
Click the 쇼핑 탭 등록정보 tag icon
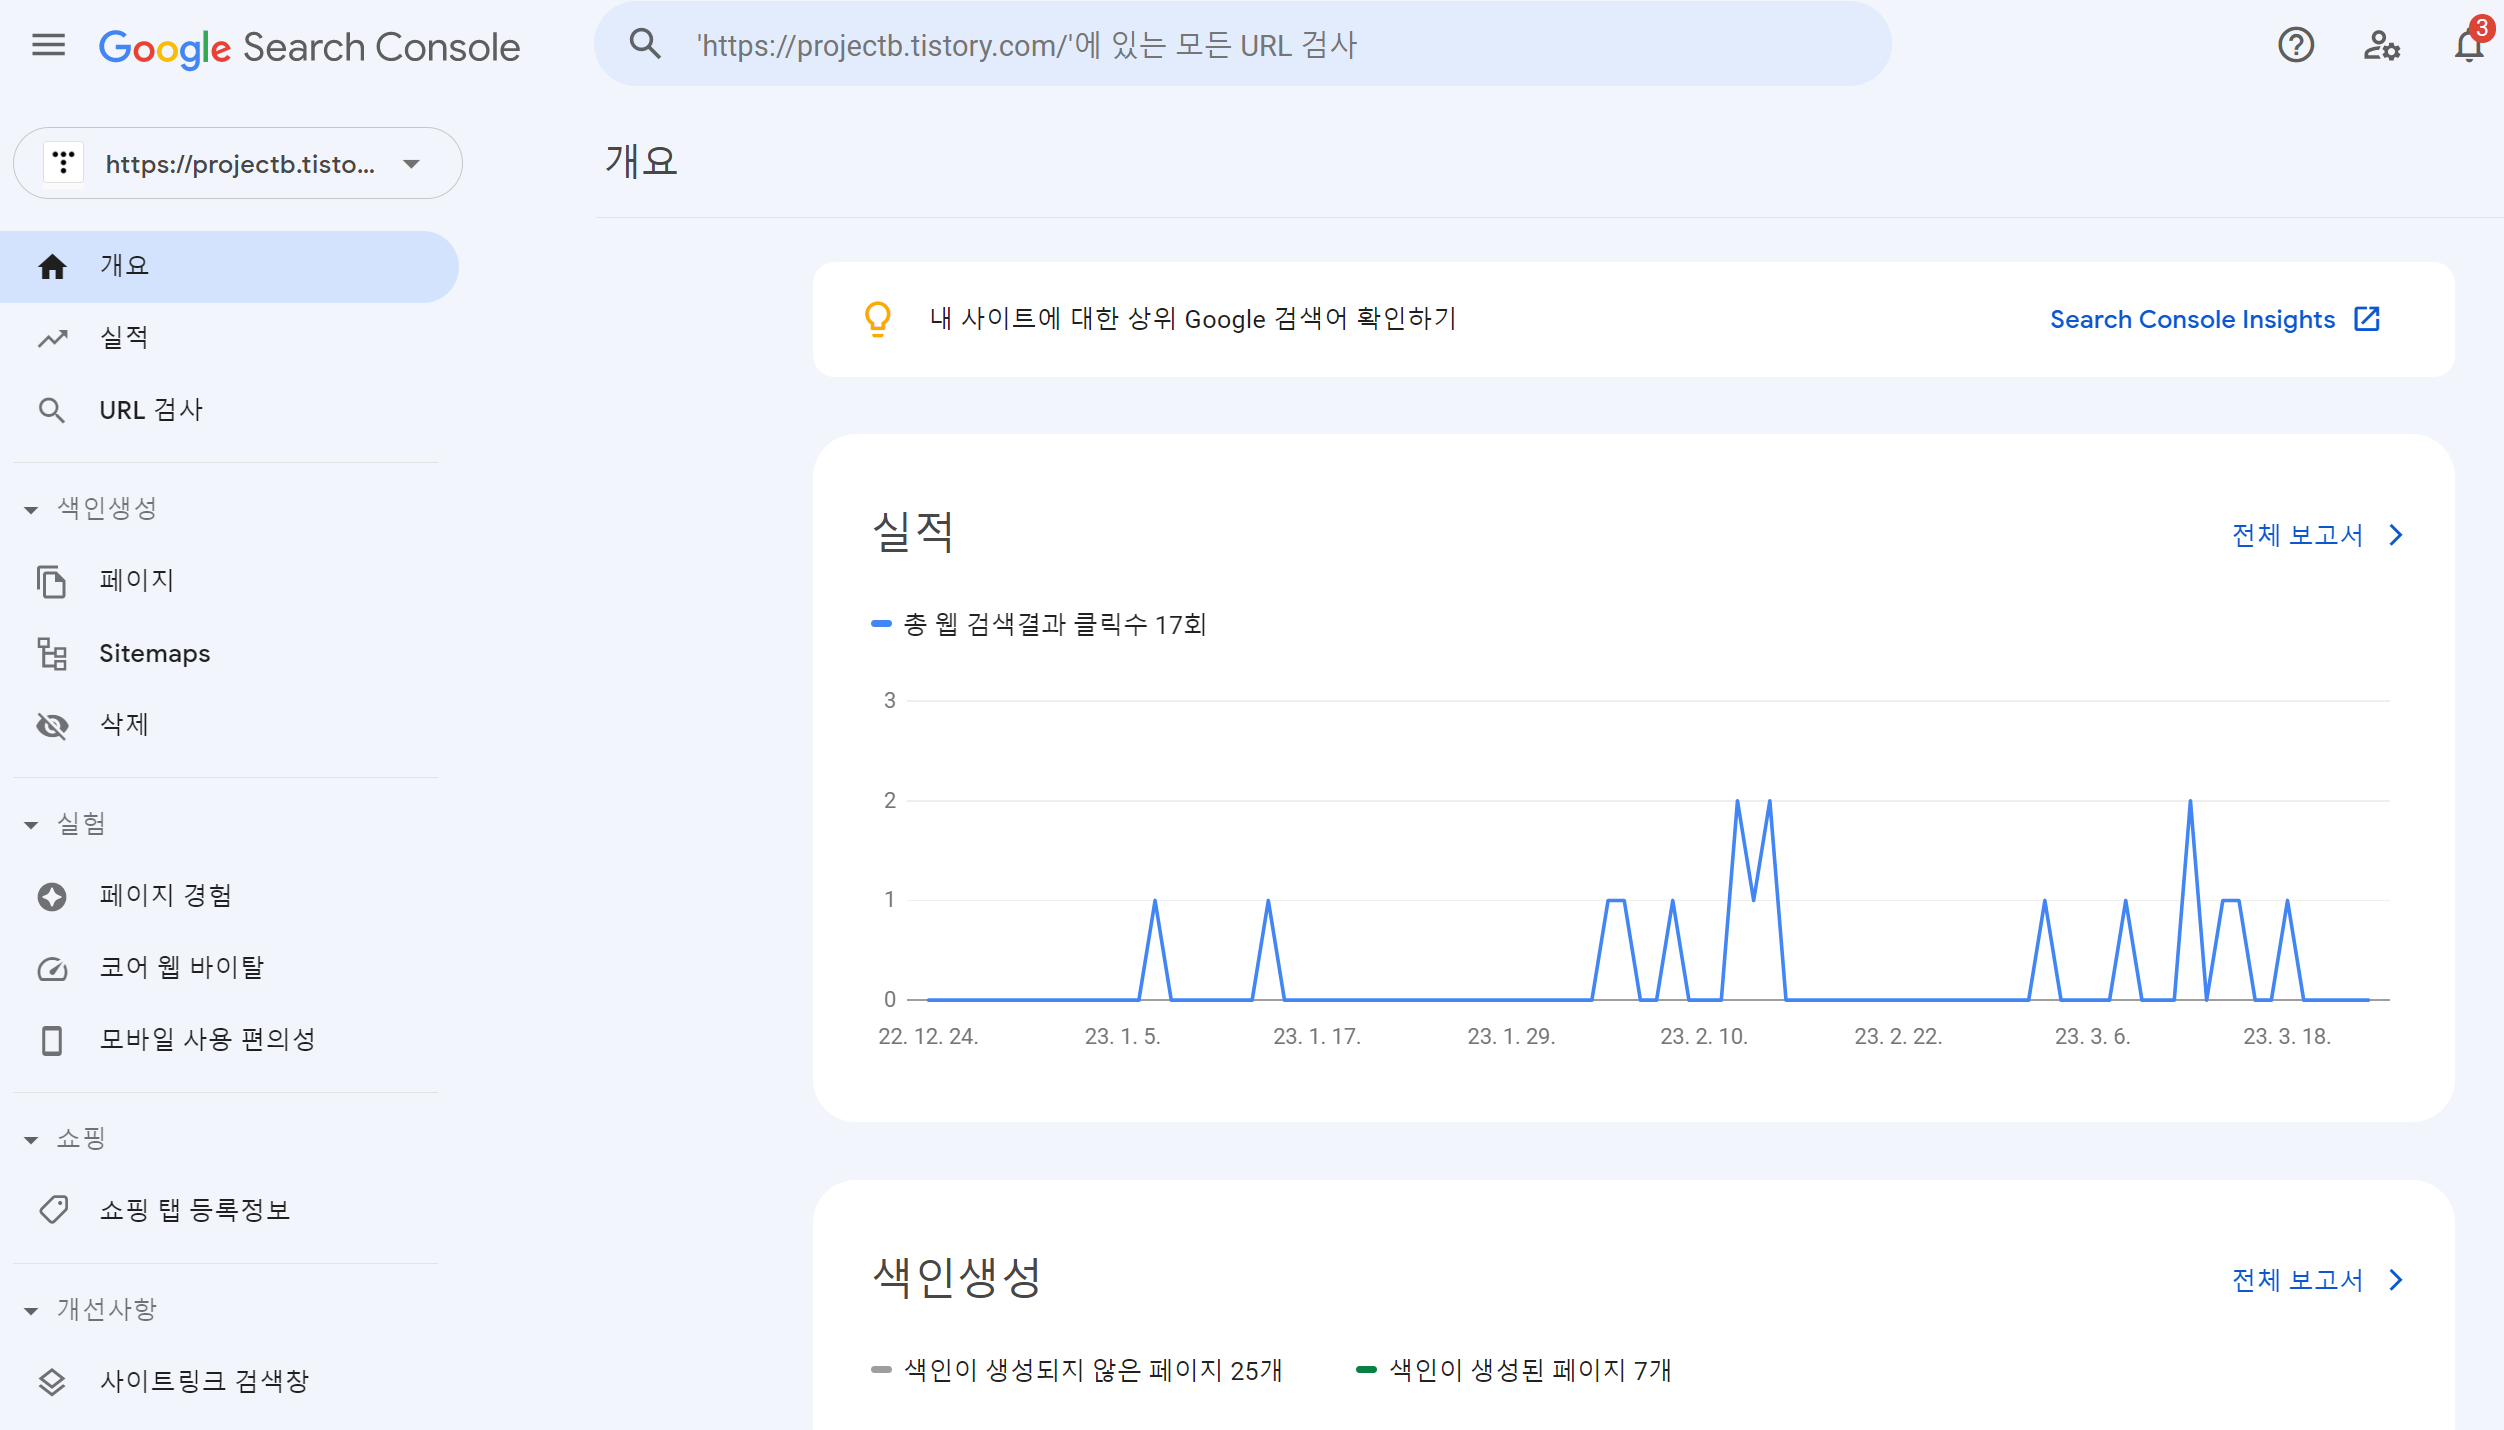pyautogui.click(x=52, y=1210)
